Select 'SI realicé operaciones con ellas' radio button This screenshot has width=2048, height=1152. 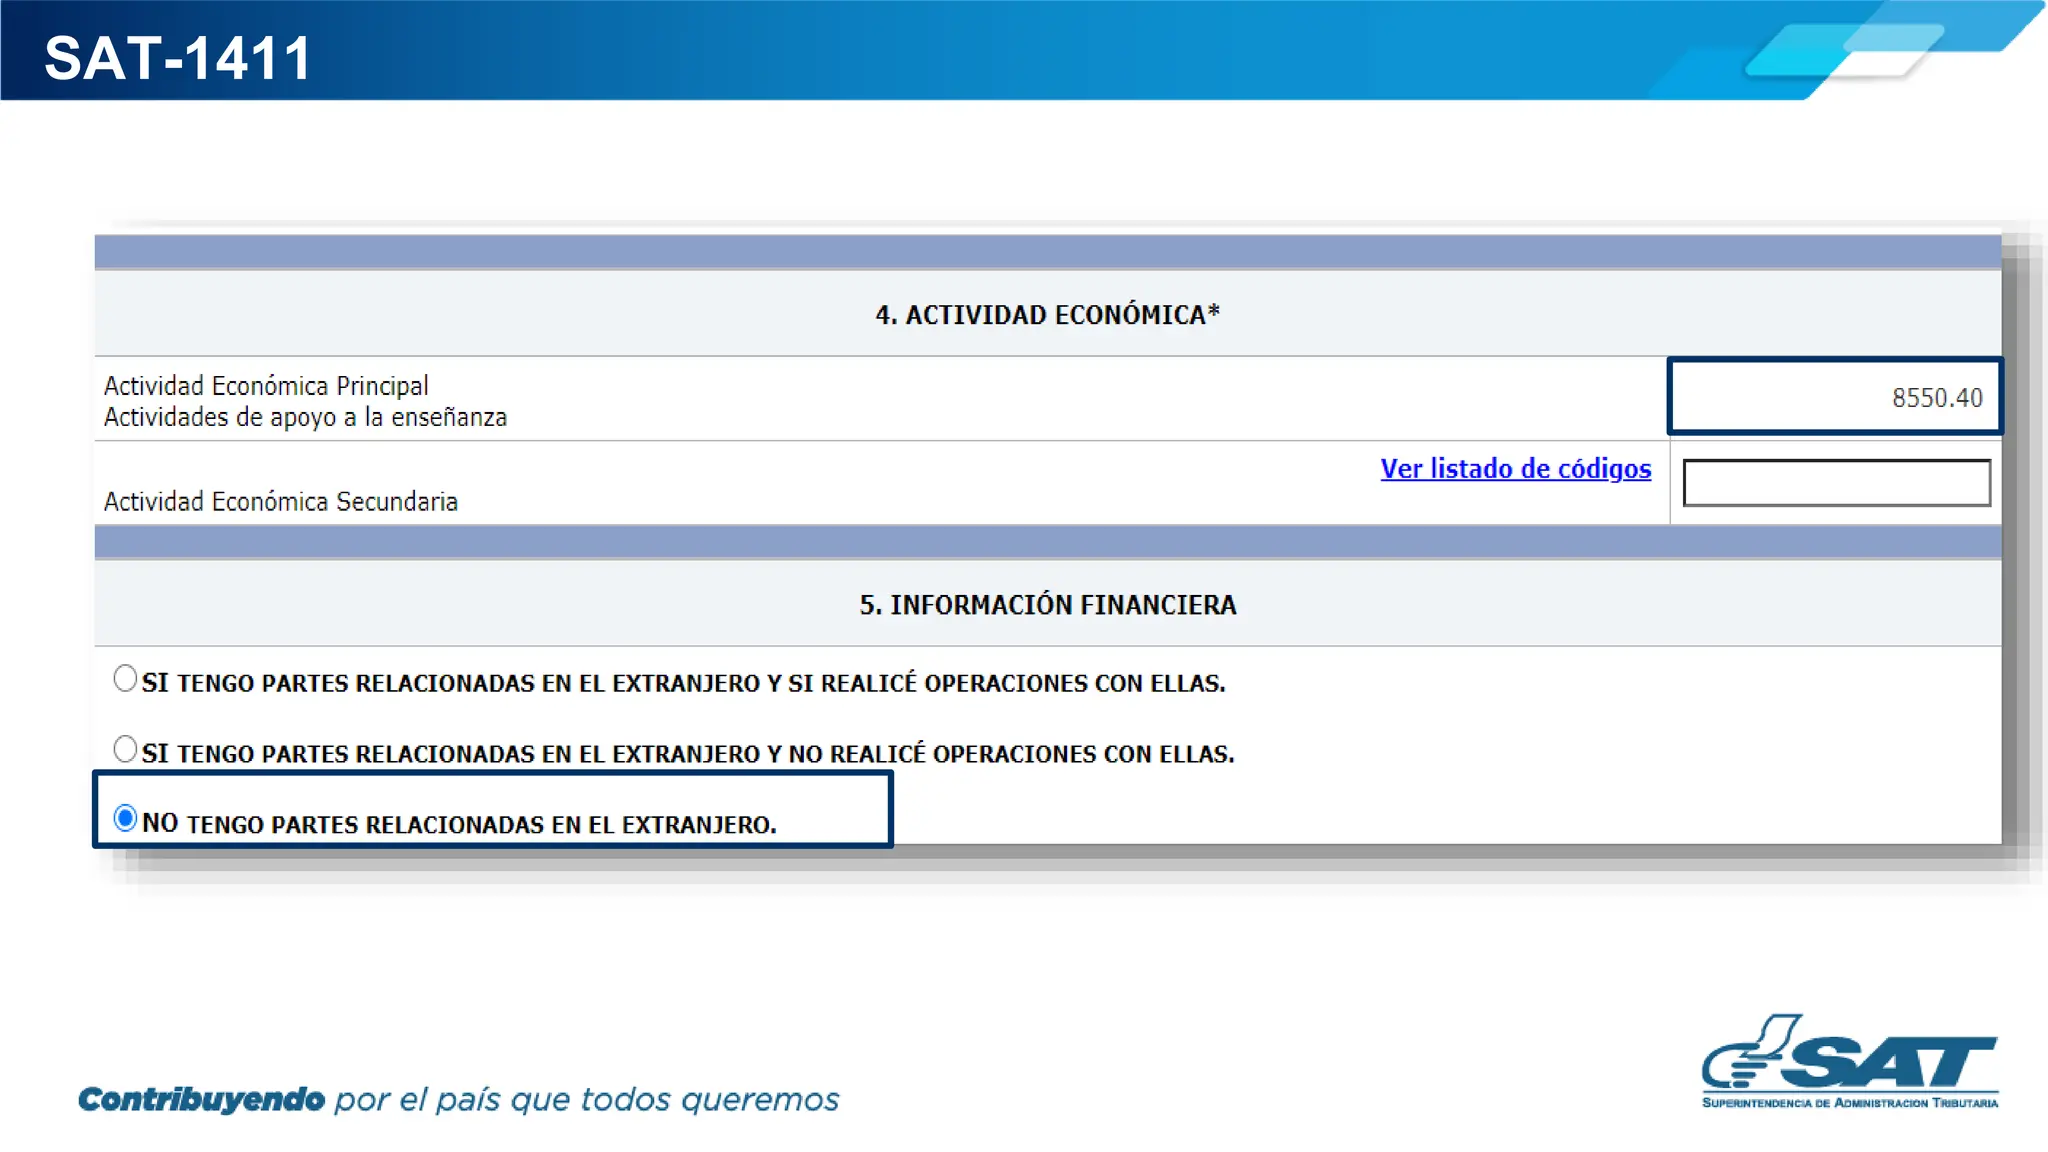(x=125, y=679)
